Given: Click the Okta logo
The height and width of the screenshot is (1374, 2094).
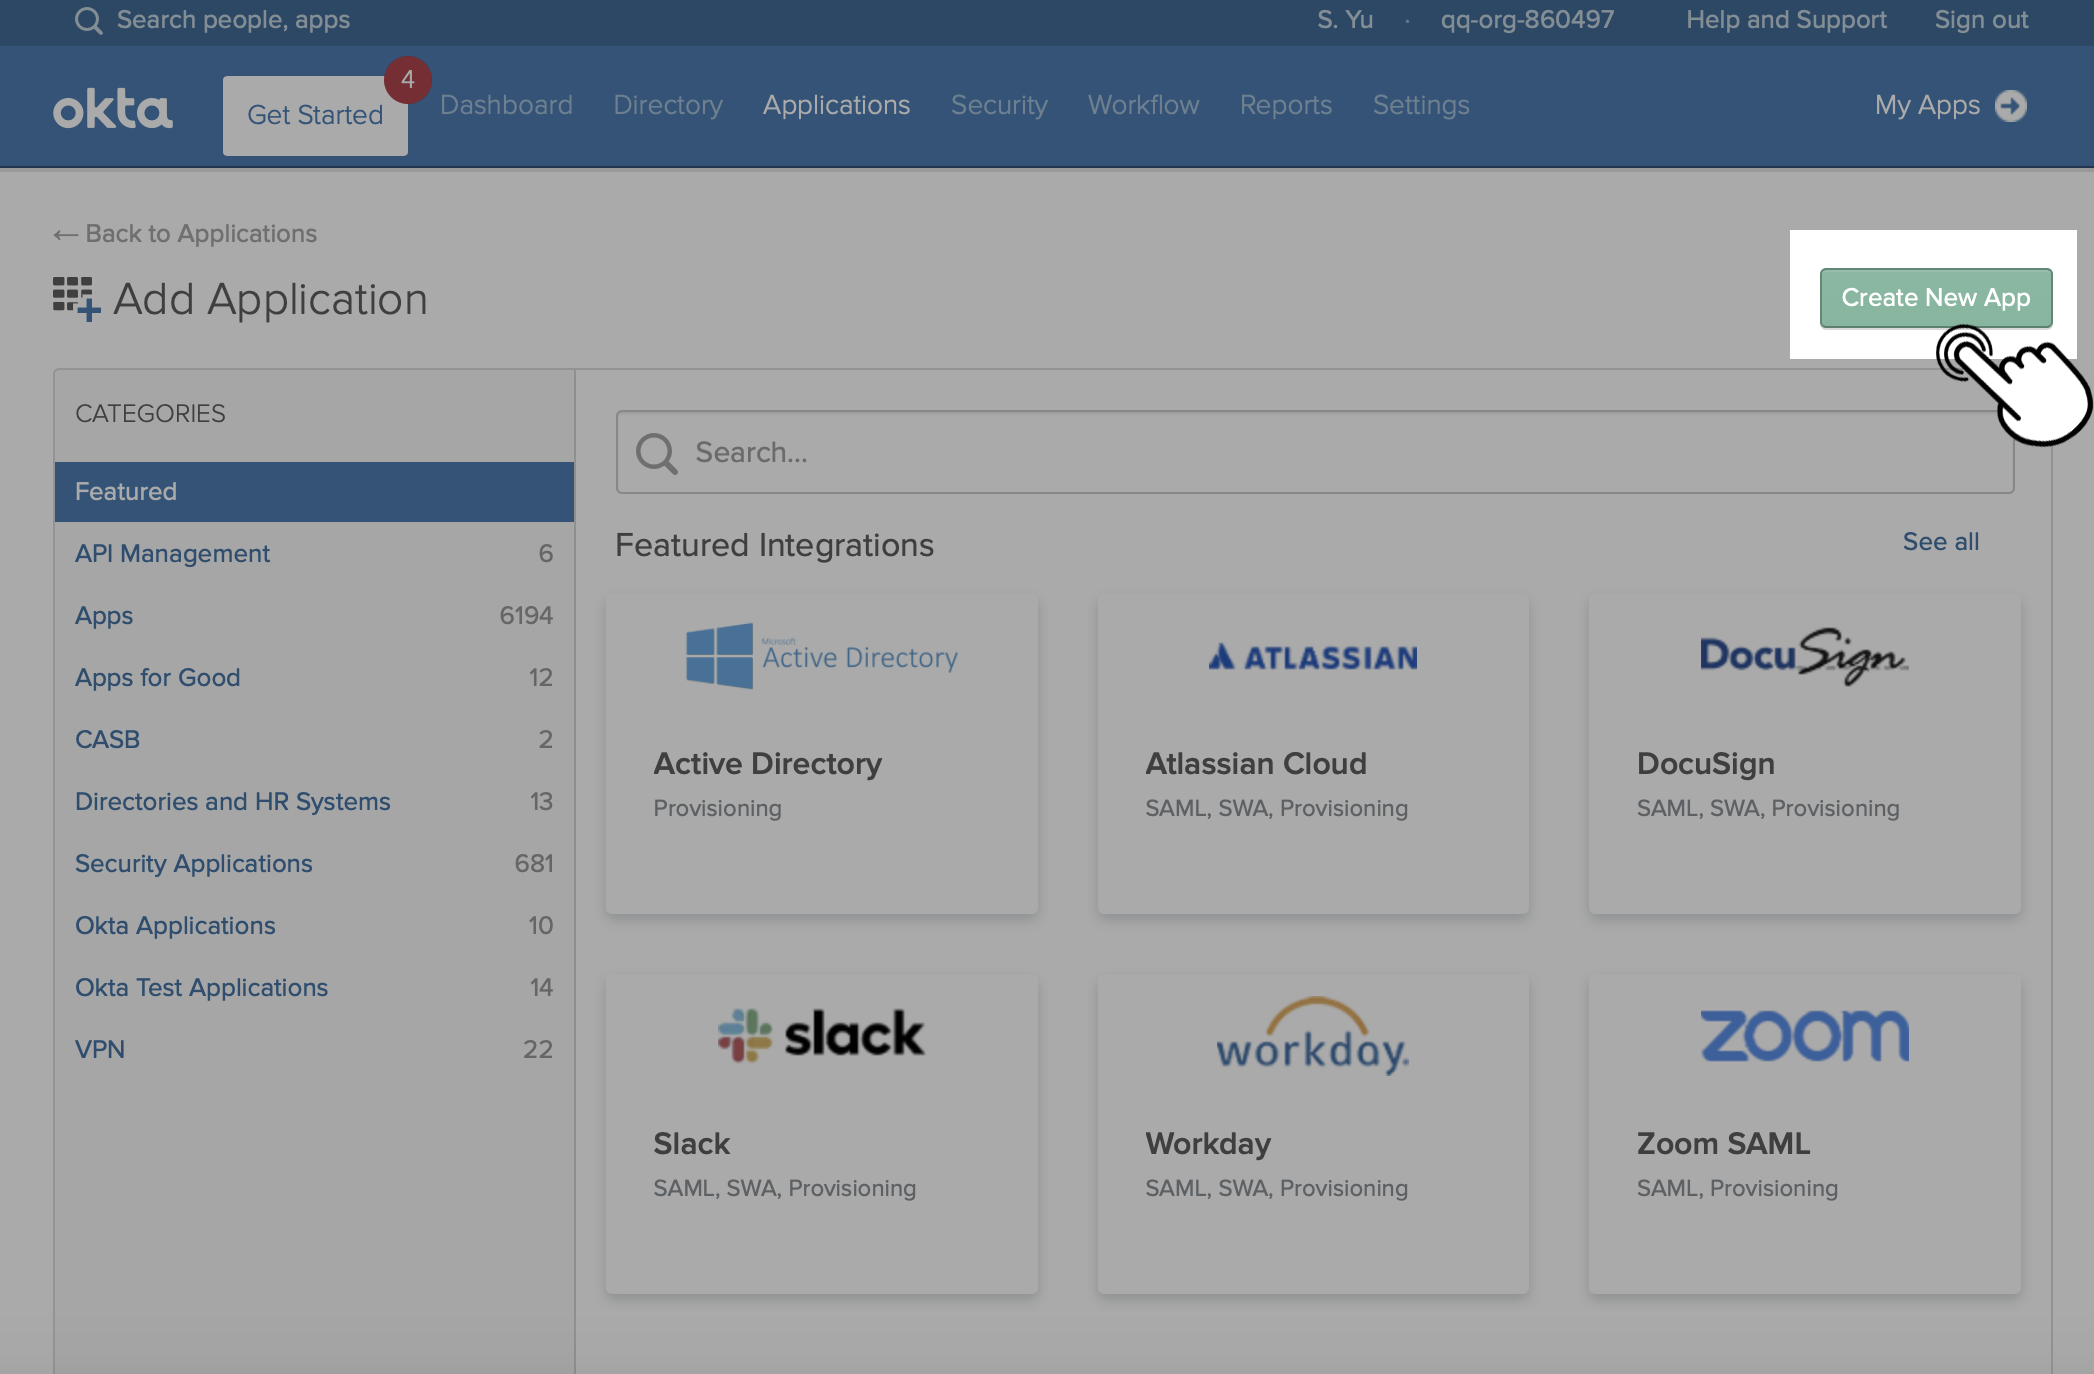Looking at the screenshot, I should pos(113,107).
